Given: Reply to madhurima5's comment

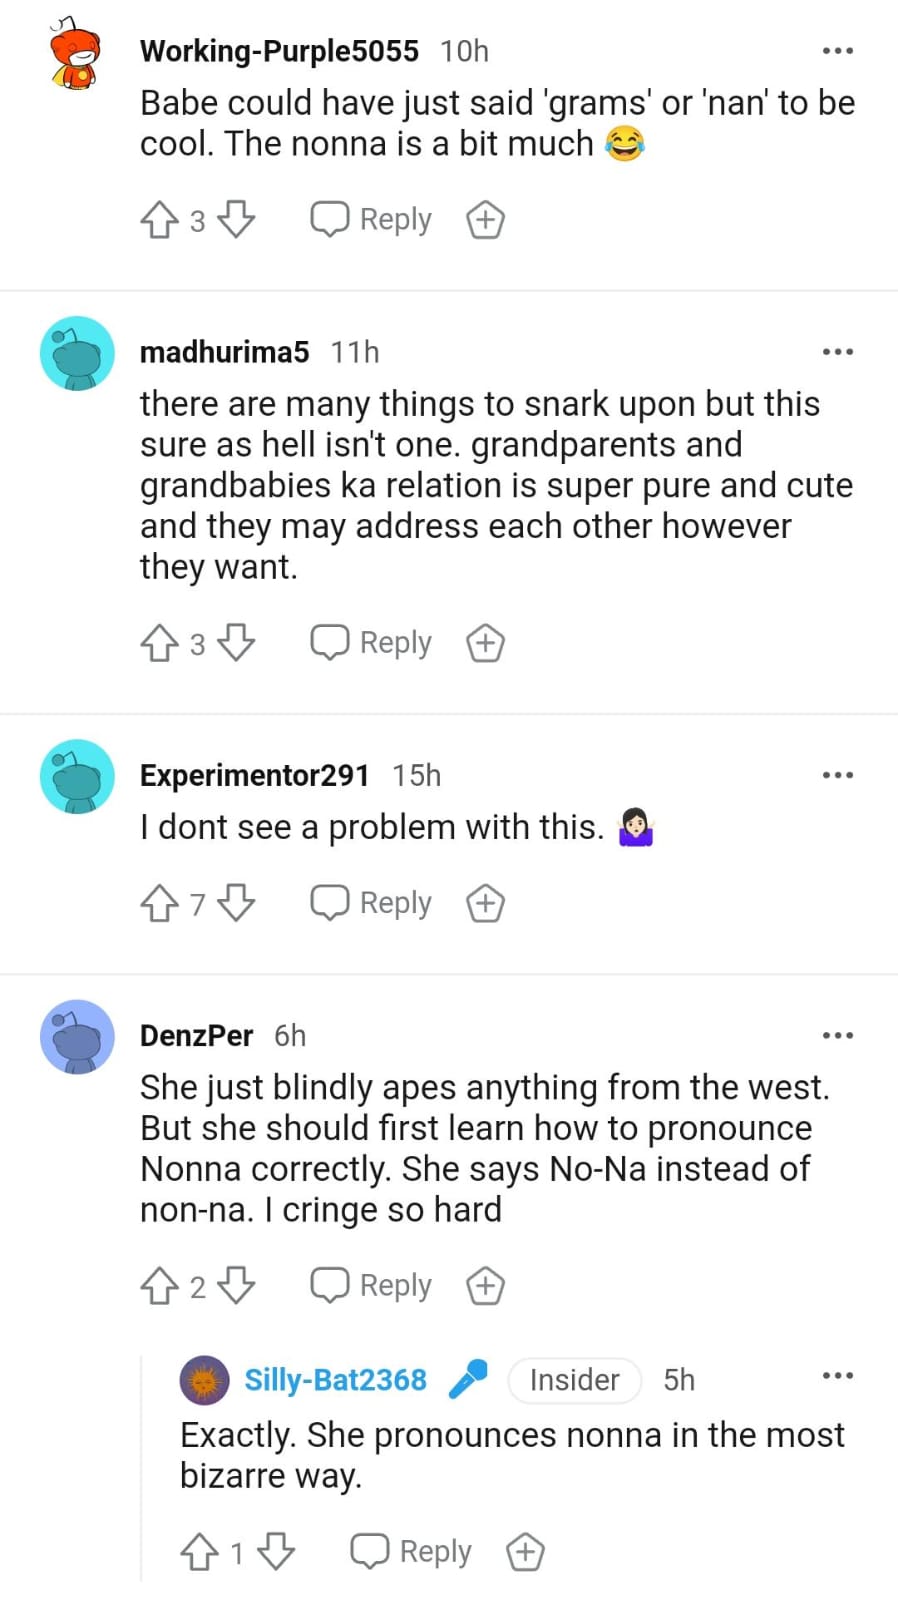Looking at the screenshot, I should point(371,643).
